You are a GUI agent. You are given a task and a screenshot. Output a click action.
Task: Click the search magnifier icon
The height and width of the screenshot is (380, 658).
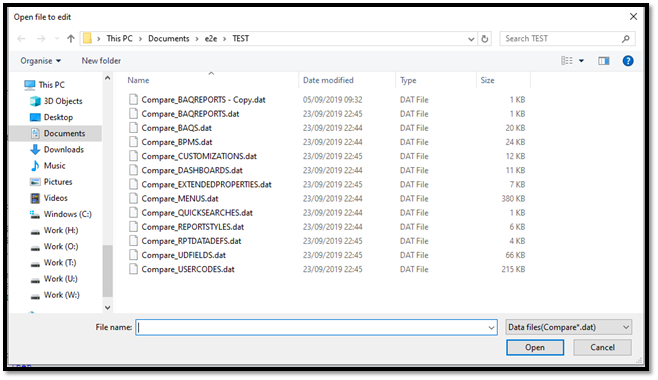[x=626, y=39]
